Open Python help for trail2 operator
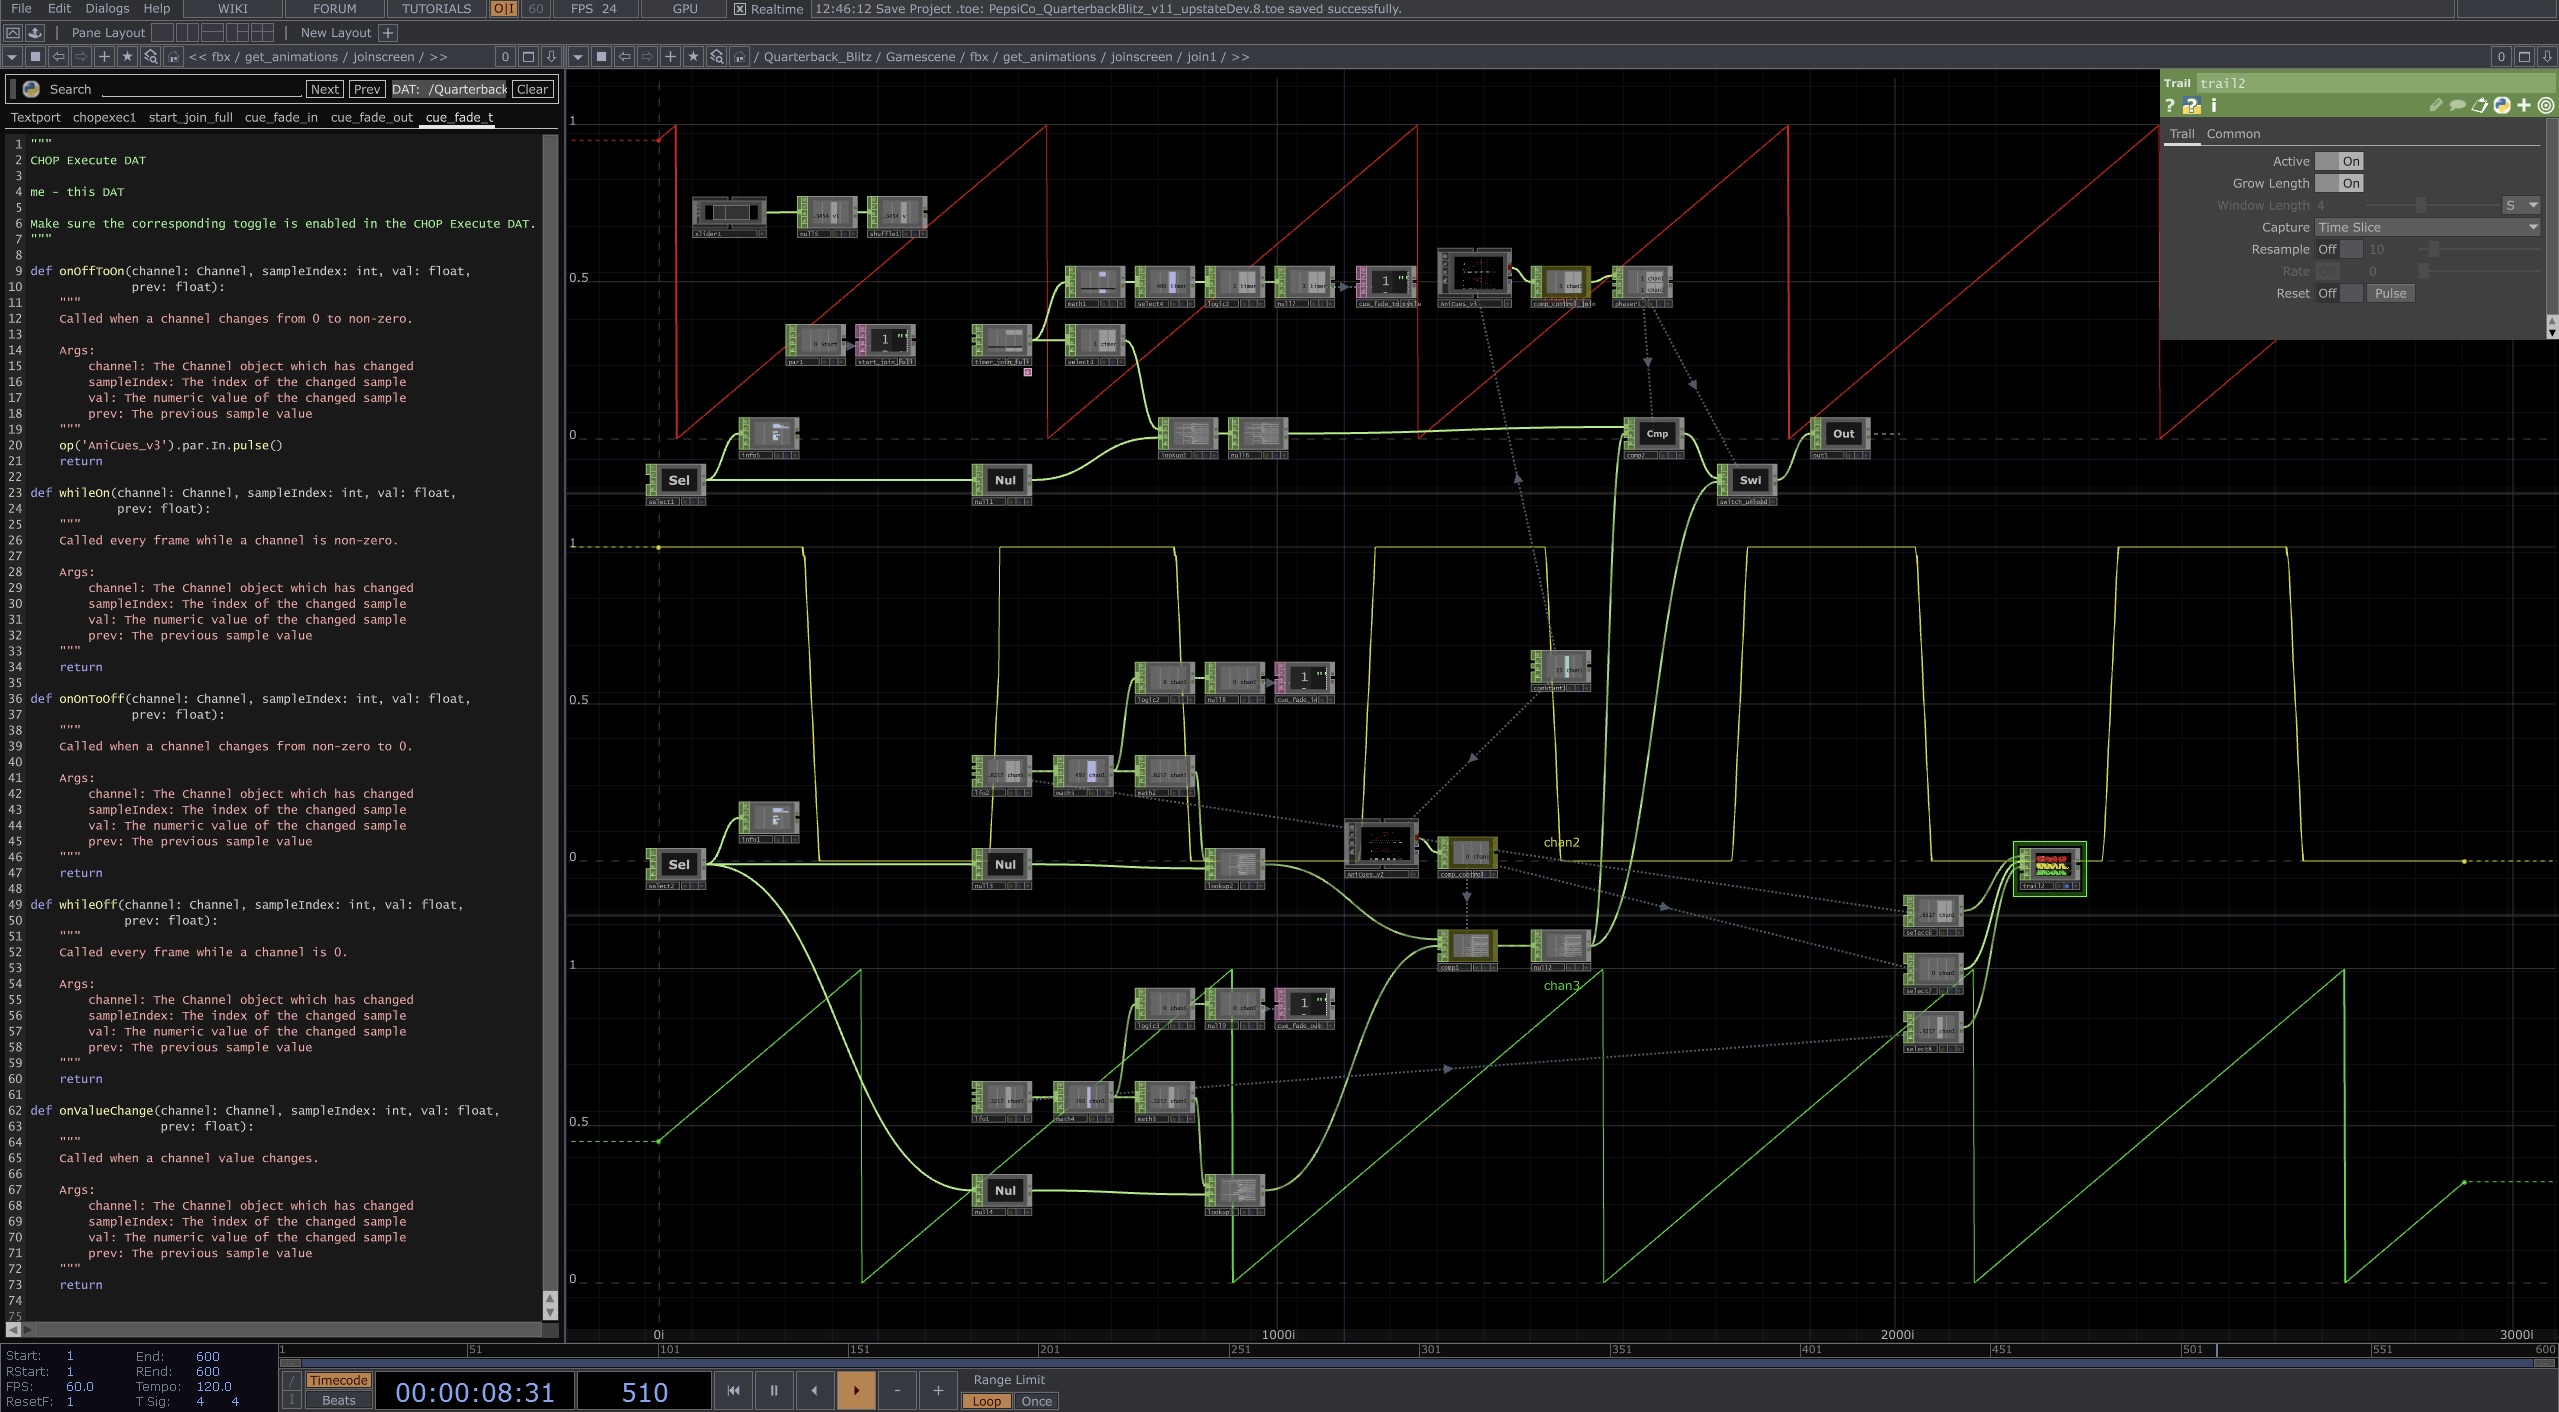 pyautogui.click(x=2191, y=105)
